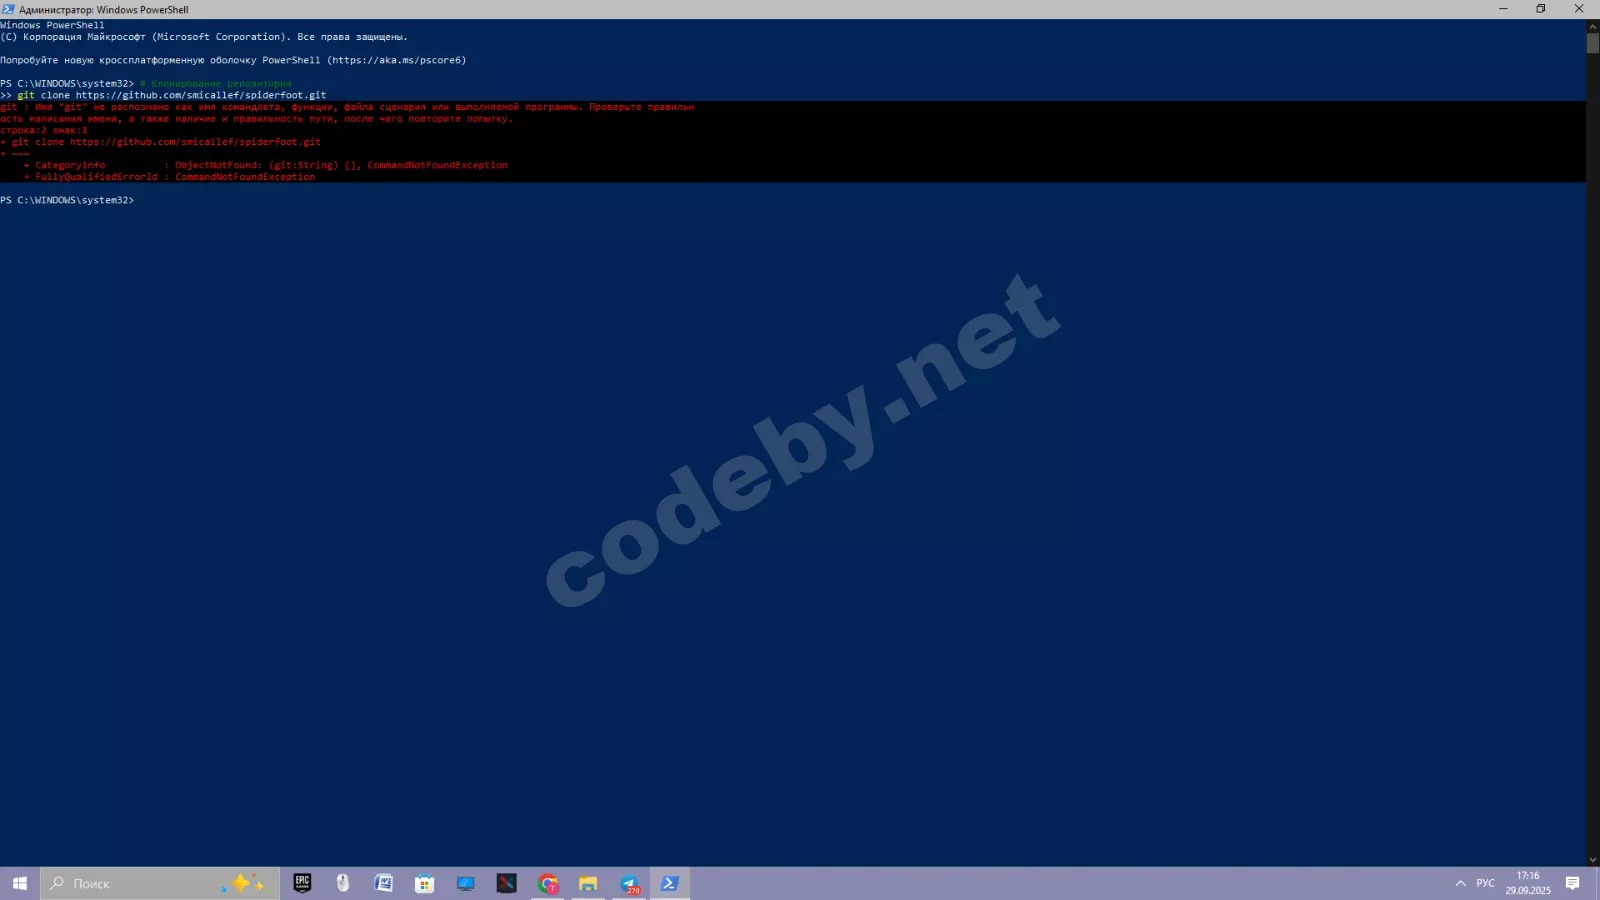1600x900 pixels.
Task: Select the PowerShell taskbar button
Action: (670, 883)
